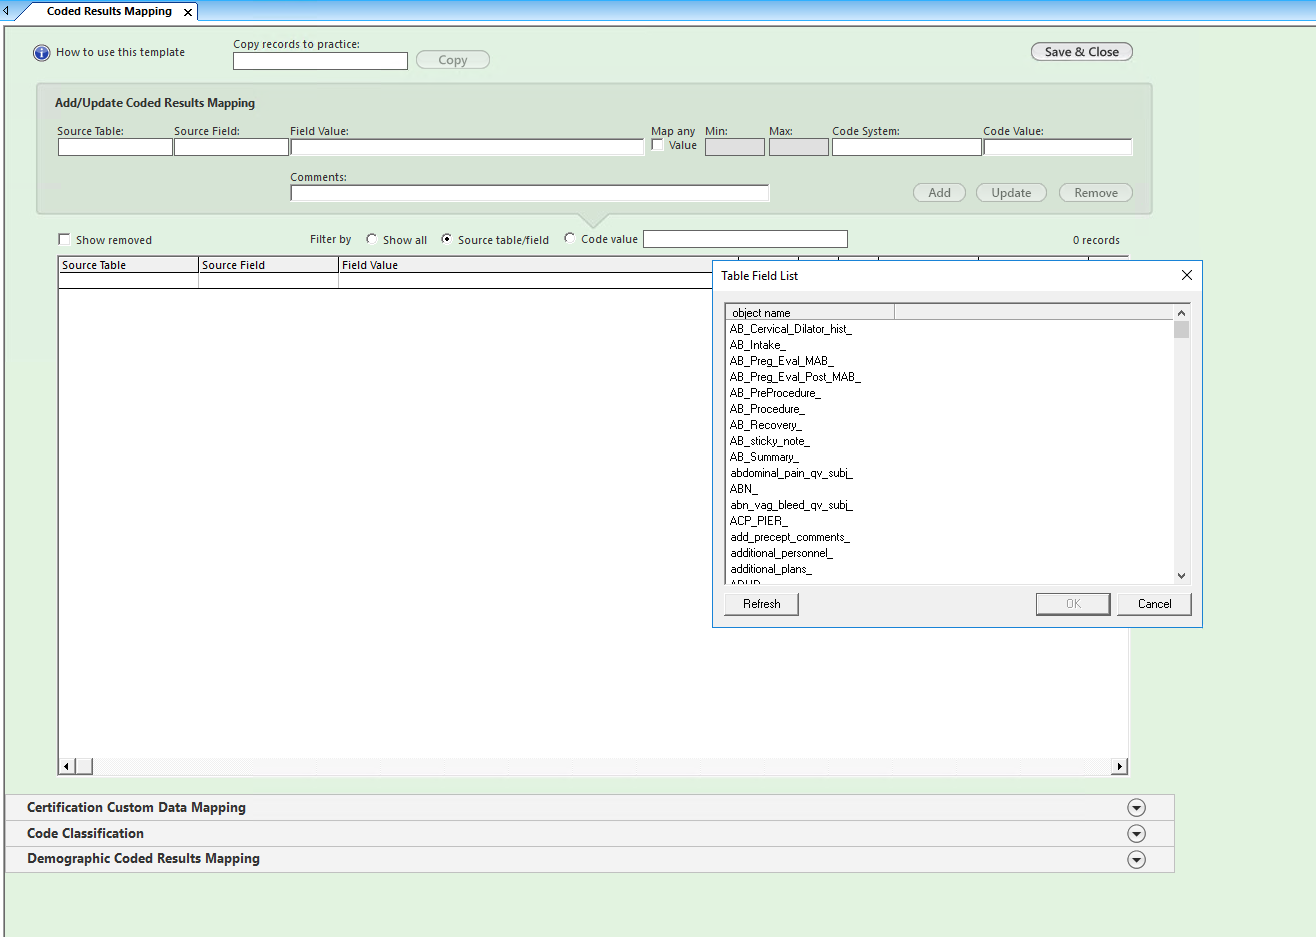
Task: Click the Field Value column header
Action: (524, 265)
